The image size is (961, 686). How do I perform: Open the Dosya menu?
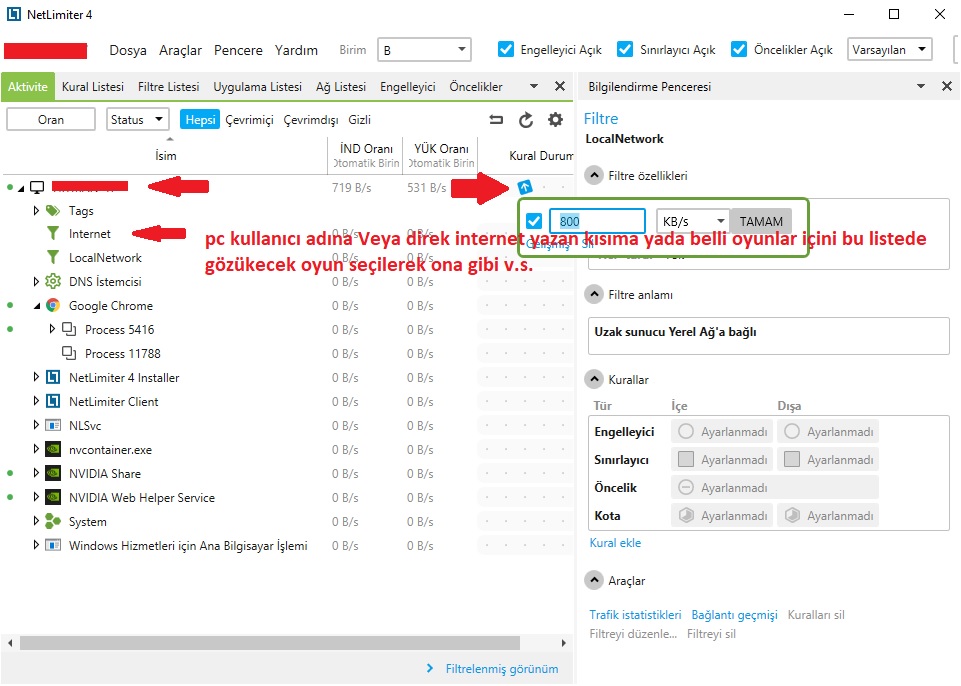pyautogui.click(x=127, y=50)
